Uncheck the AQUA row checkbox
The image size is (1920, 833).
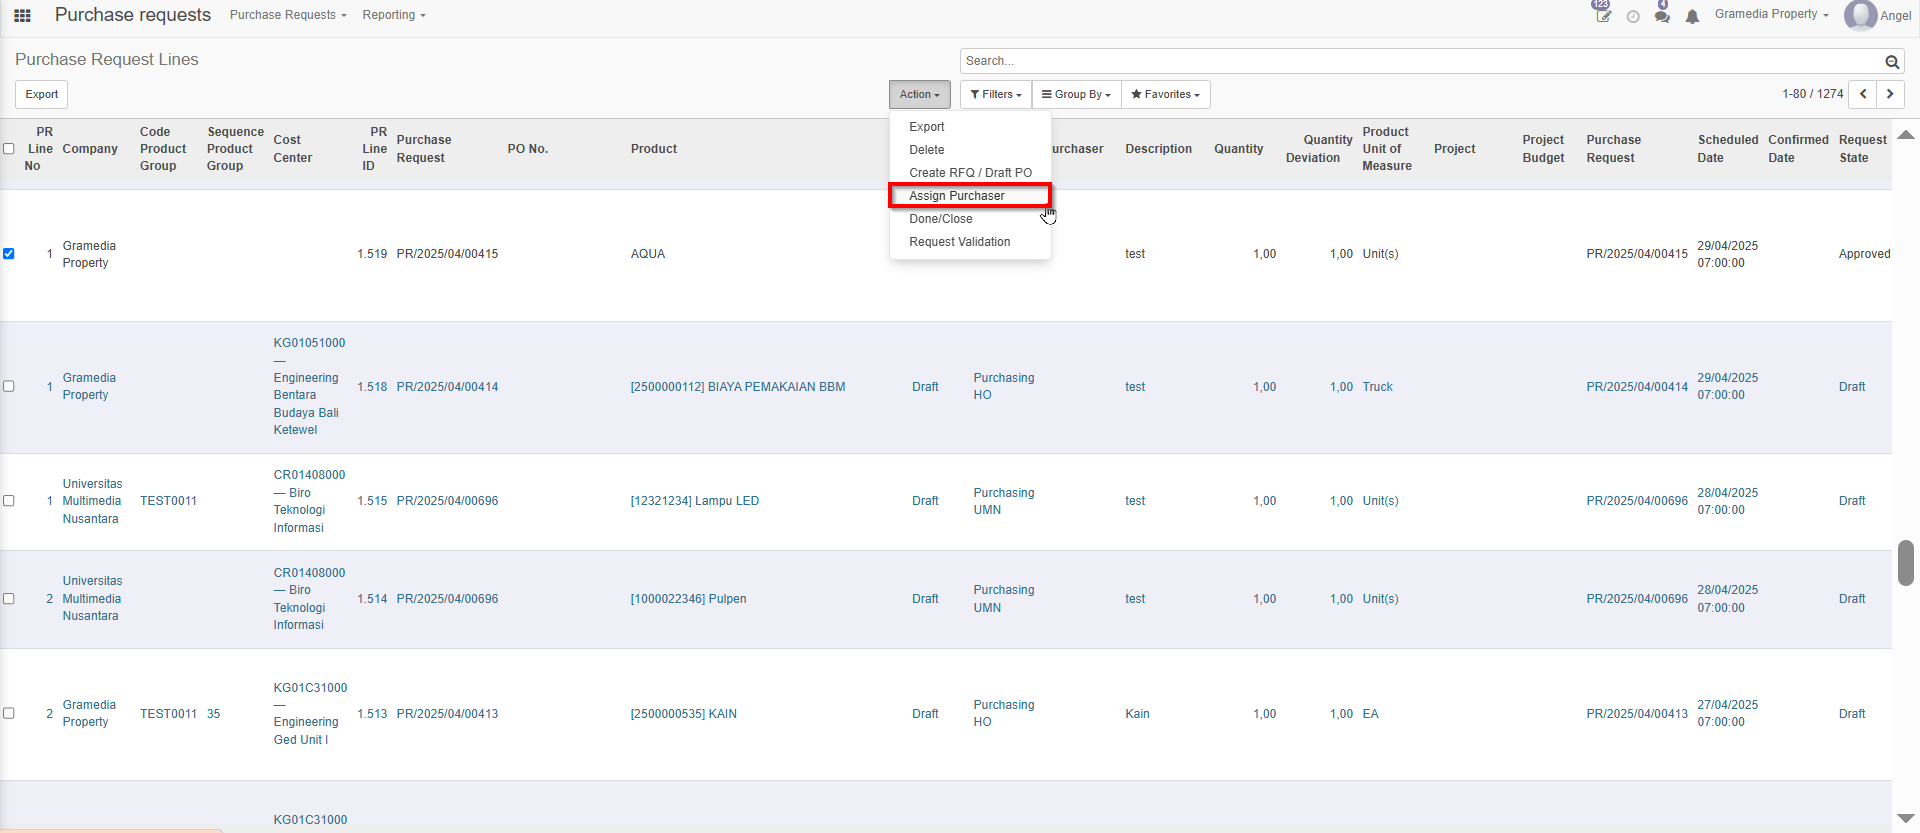pos(9,254)
